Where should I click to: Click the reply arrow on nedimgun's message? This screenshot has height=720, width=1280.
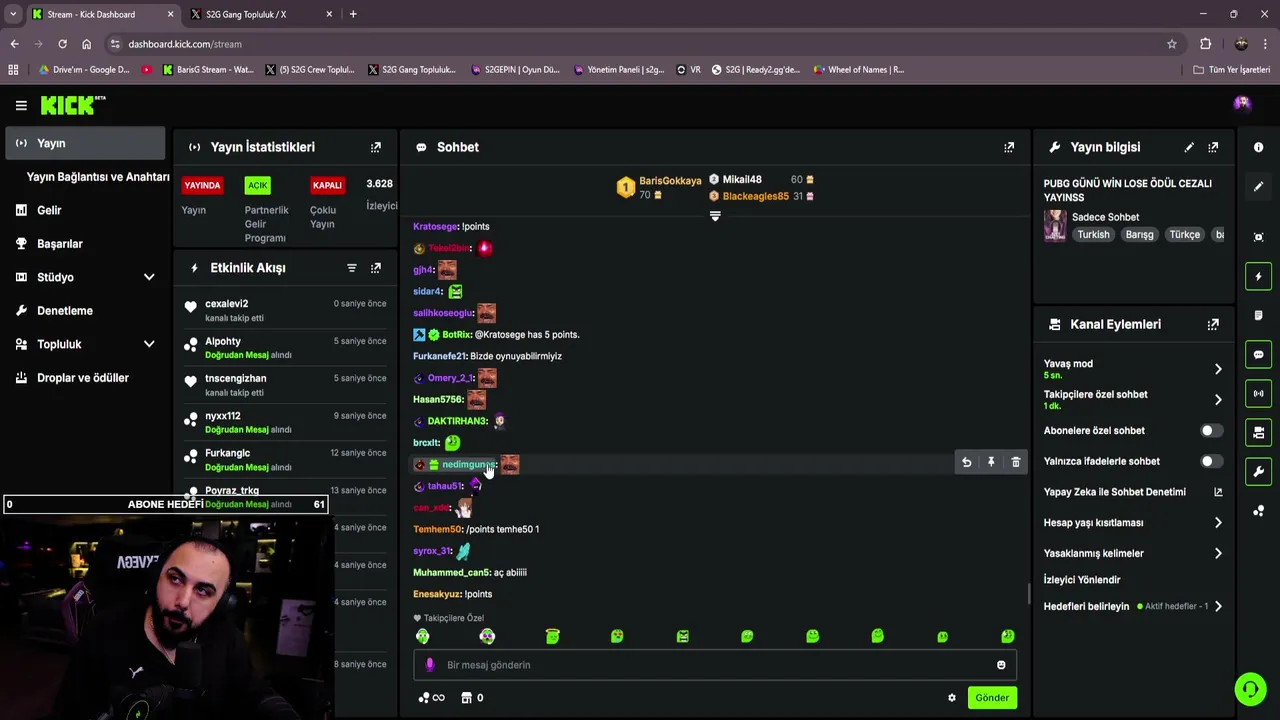click(966, 462)
